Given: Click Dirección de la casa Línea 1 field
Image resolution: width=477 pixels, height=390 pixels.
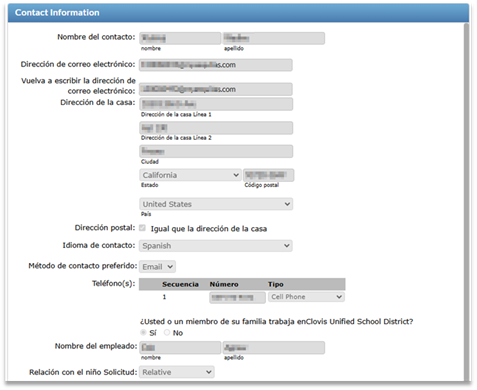Looking at the screenshot, I should (216, 104).
